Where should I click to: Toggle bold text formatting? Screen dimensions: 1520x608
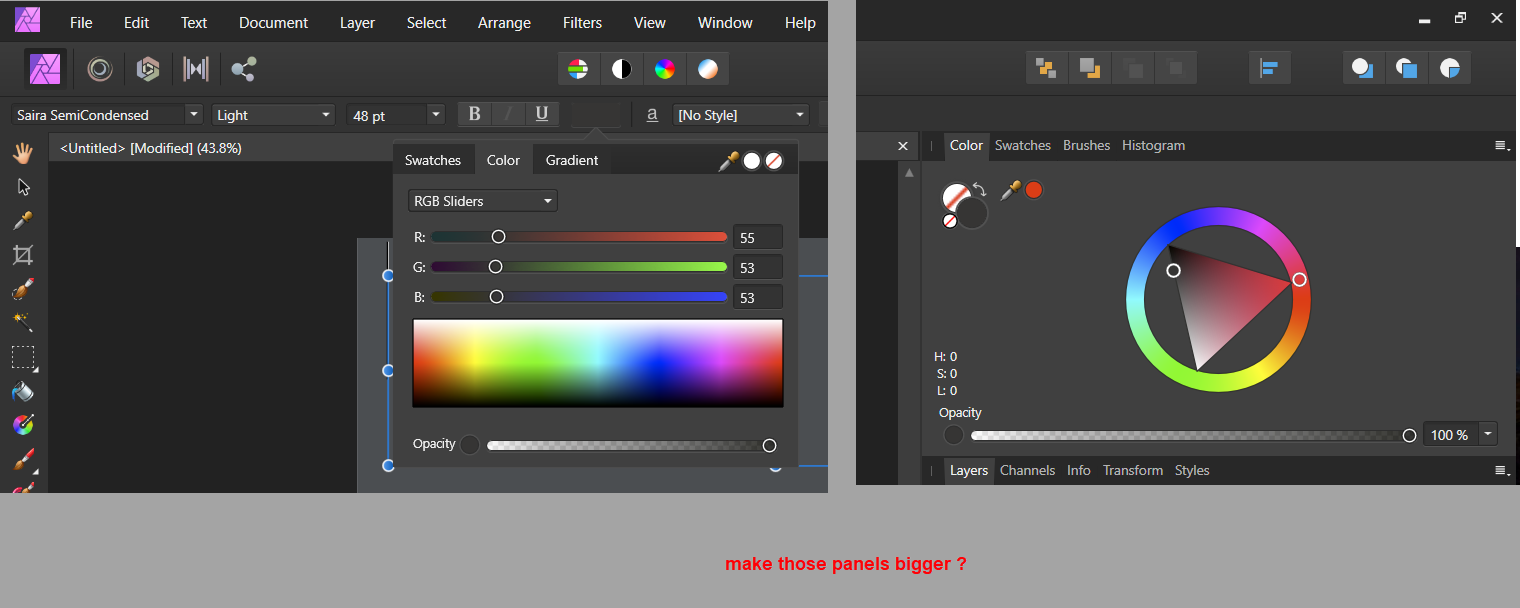[474, 114]
